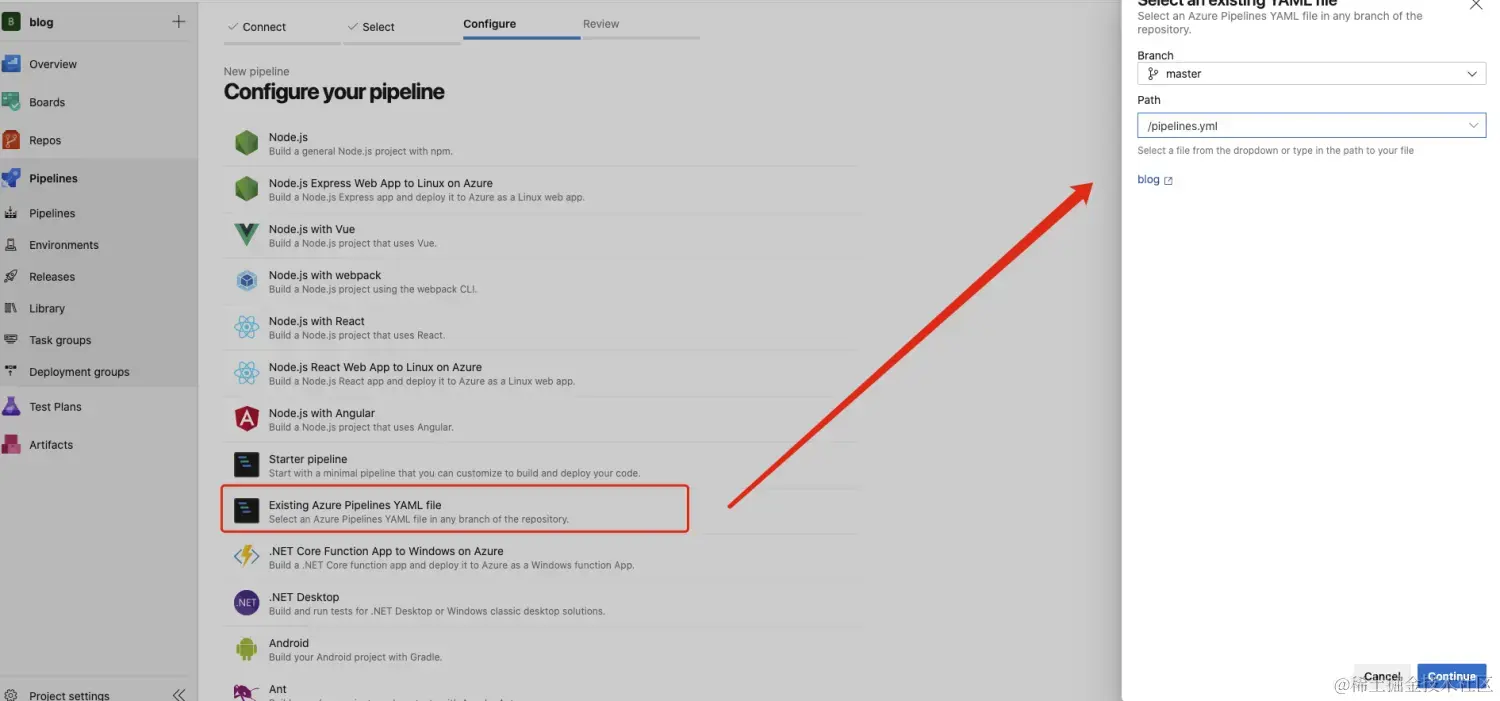Click the Releases sidebar label
1500x701 pixels.
click(x=52, y=277)
